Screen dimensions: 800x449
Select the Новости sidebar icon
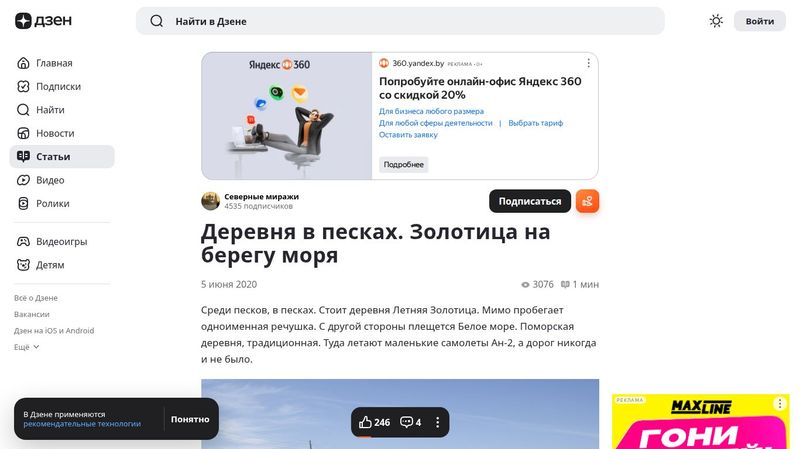click(x=24, y=133)
